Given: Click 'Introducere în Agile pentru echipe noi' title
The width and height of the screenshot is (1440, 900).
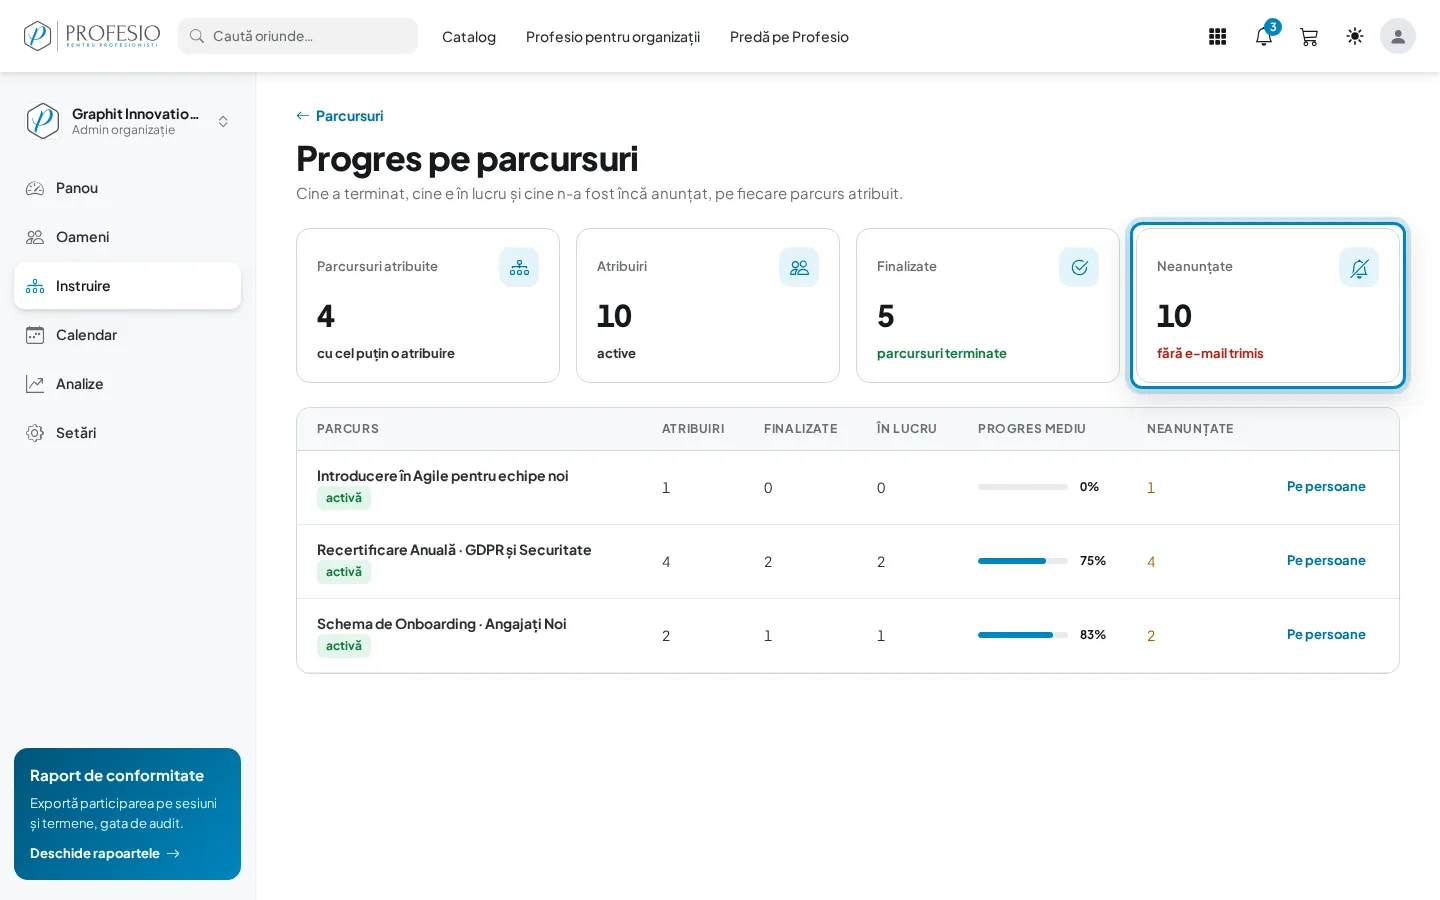Looking at the screenshot, I should [x=442, y=476].
